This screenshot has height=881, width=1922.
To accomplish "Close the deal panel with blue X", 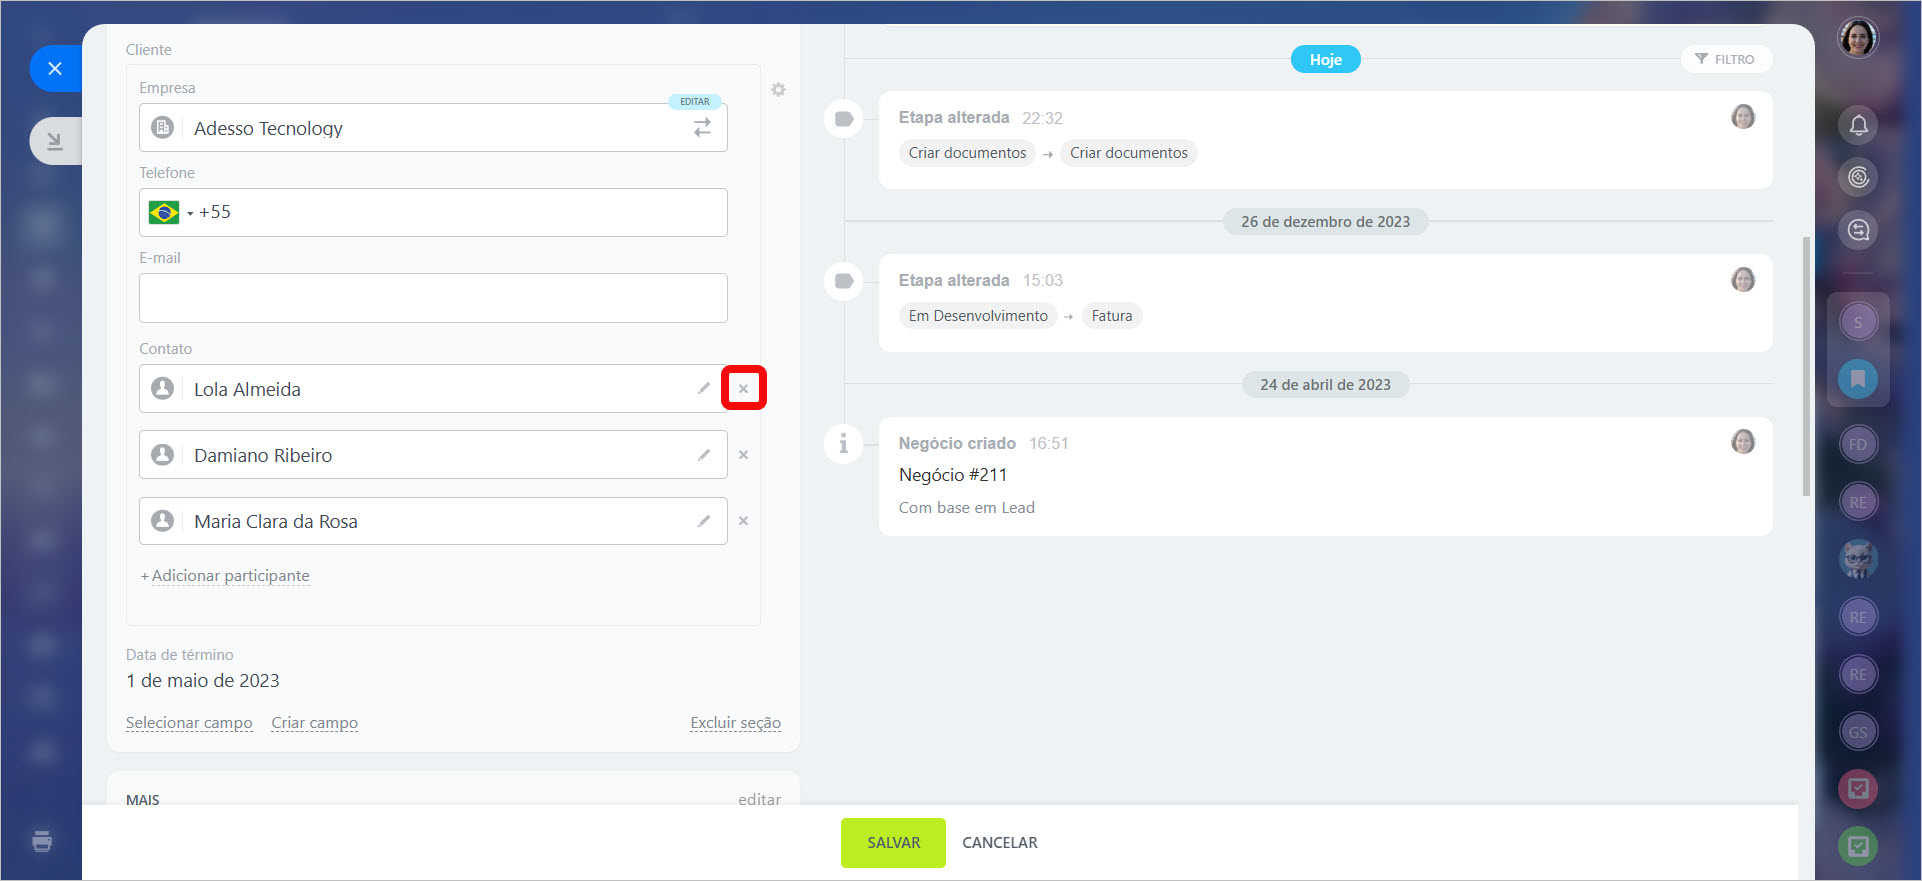I will [55, 68].
